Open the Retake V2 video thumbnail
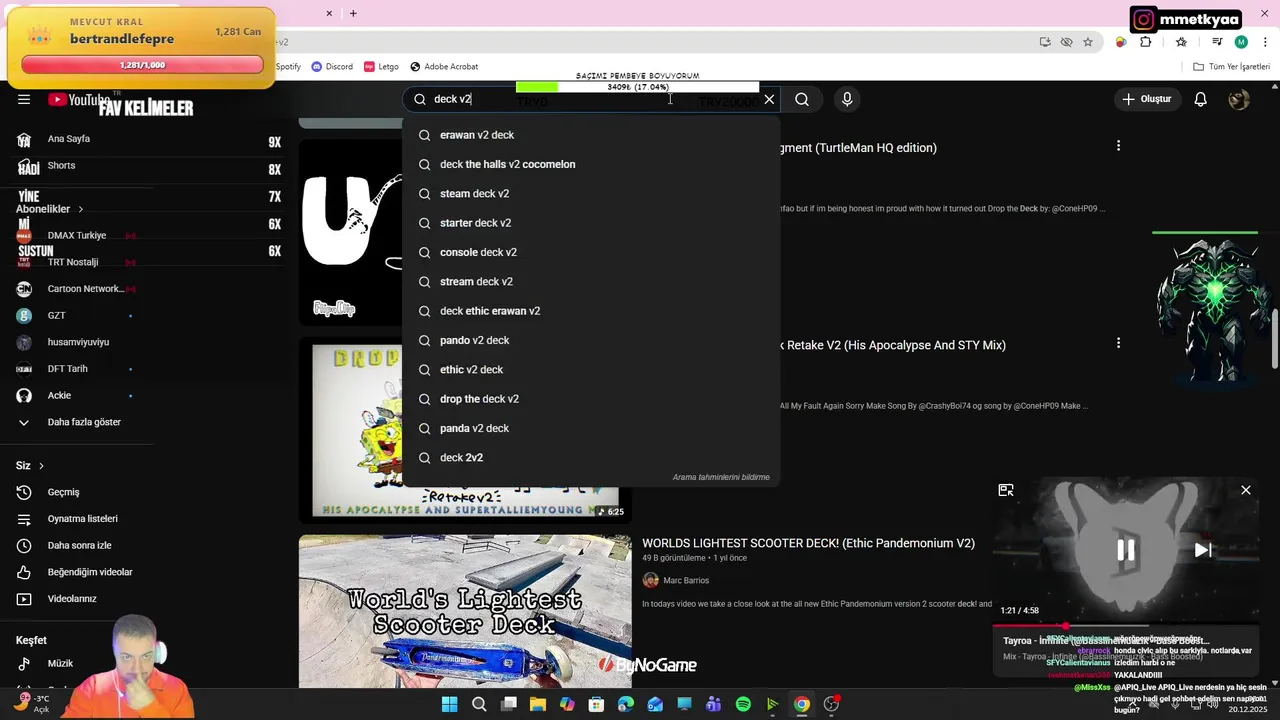Image resolution: width=1280 pixels, height=720 pixels. 465,430
